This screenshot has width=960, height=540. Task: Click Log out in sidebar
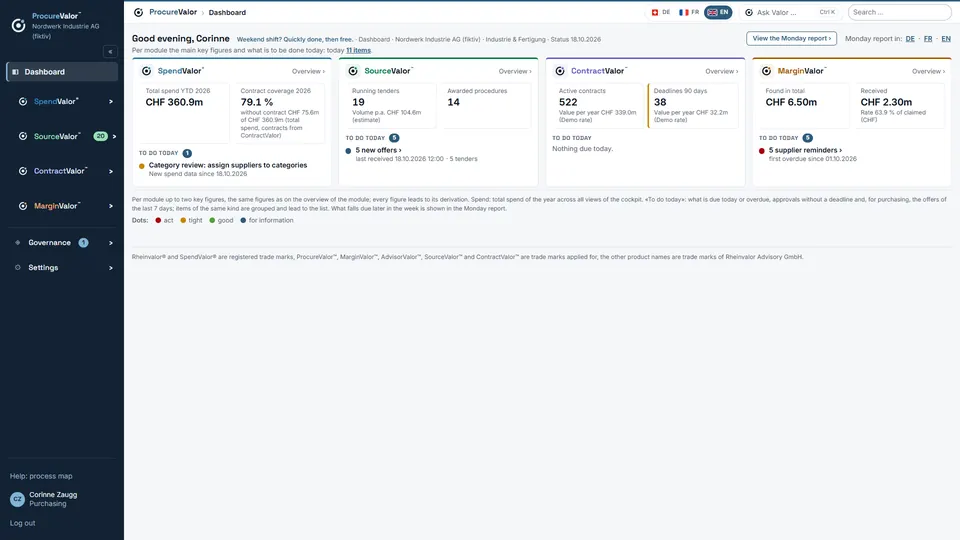coord(23,523)
